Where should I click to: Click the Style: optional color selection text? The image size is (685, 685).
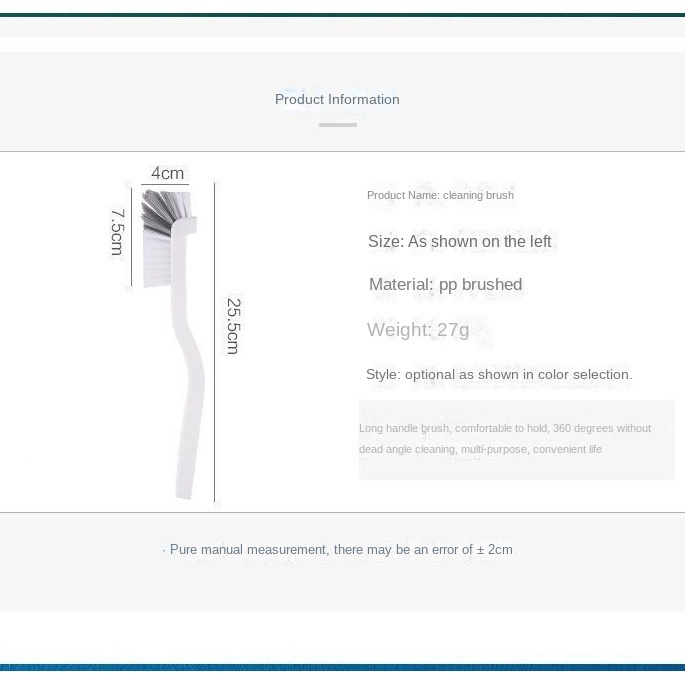pos(499,374)
